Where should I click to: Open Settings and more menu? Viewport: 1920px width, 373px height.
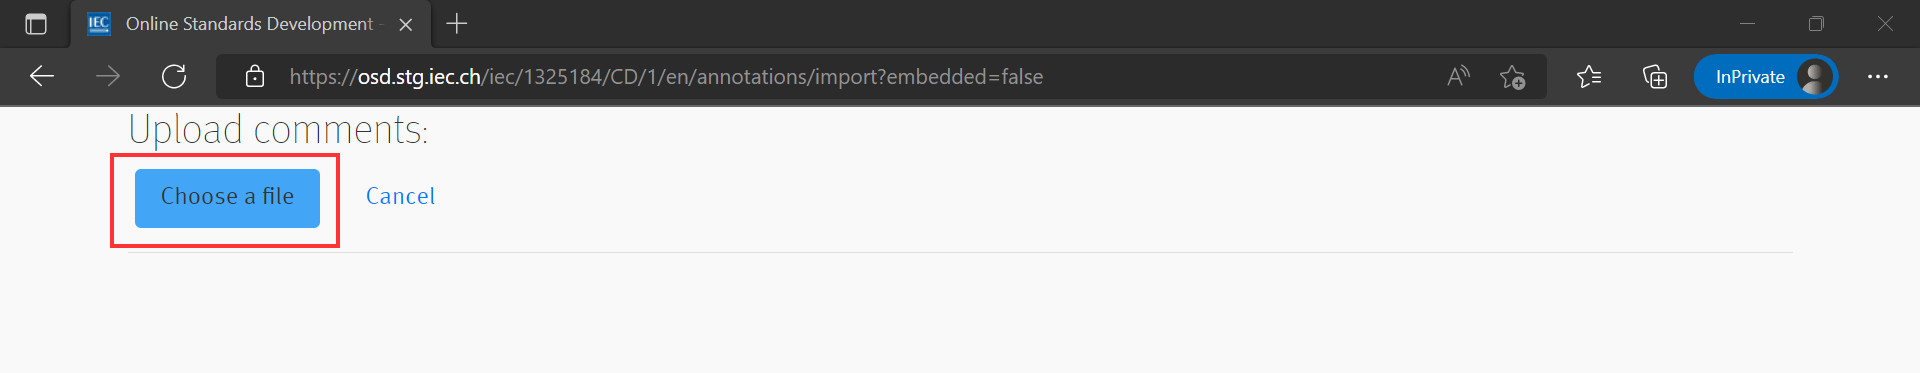click(x=1878, y=76)
